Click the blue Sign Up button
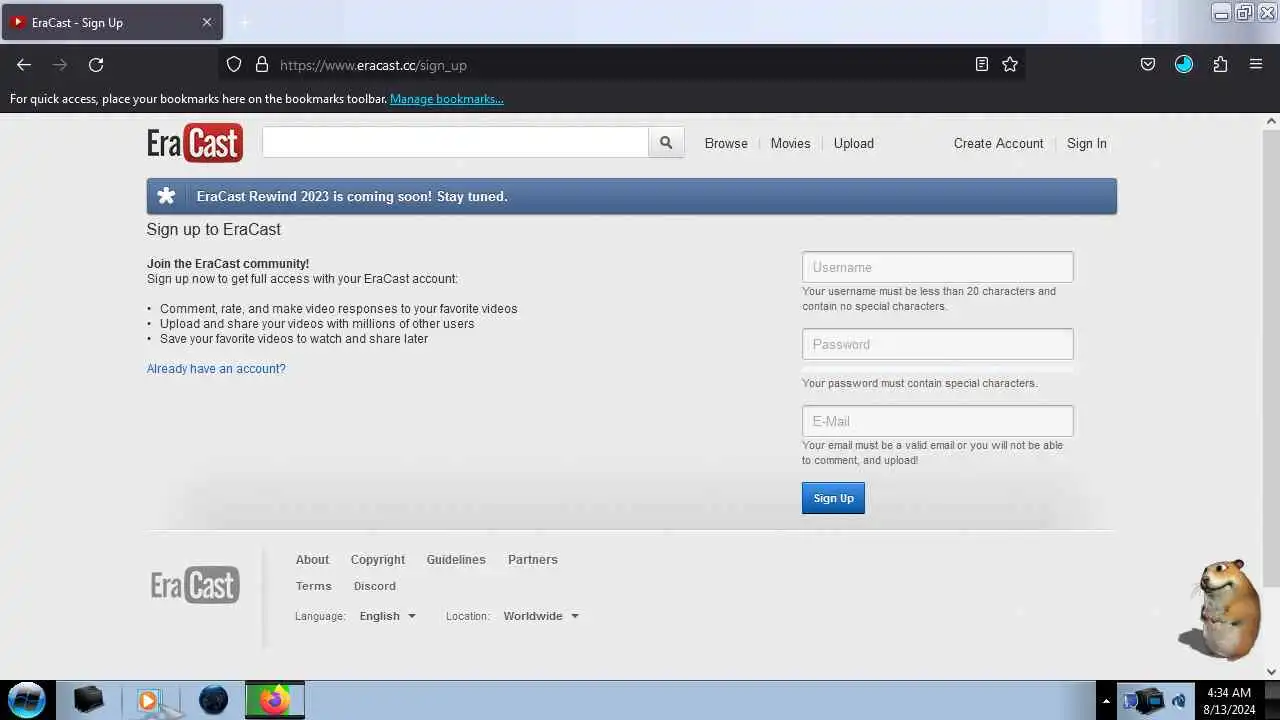1280x720 pixels. (x=833, y=498)
